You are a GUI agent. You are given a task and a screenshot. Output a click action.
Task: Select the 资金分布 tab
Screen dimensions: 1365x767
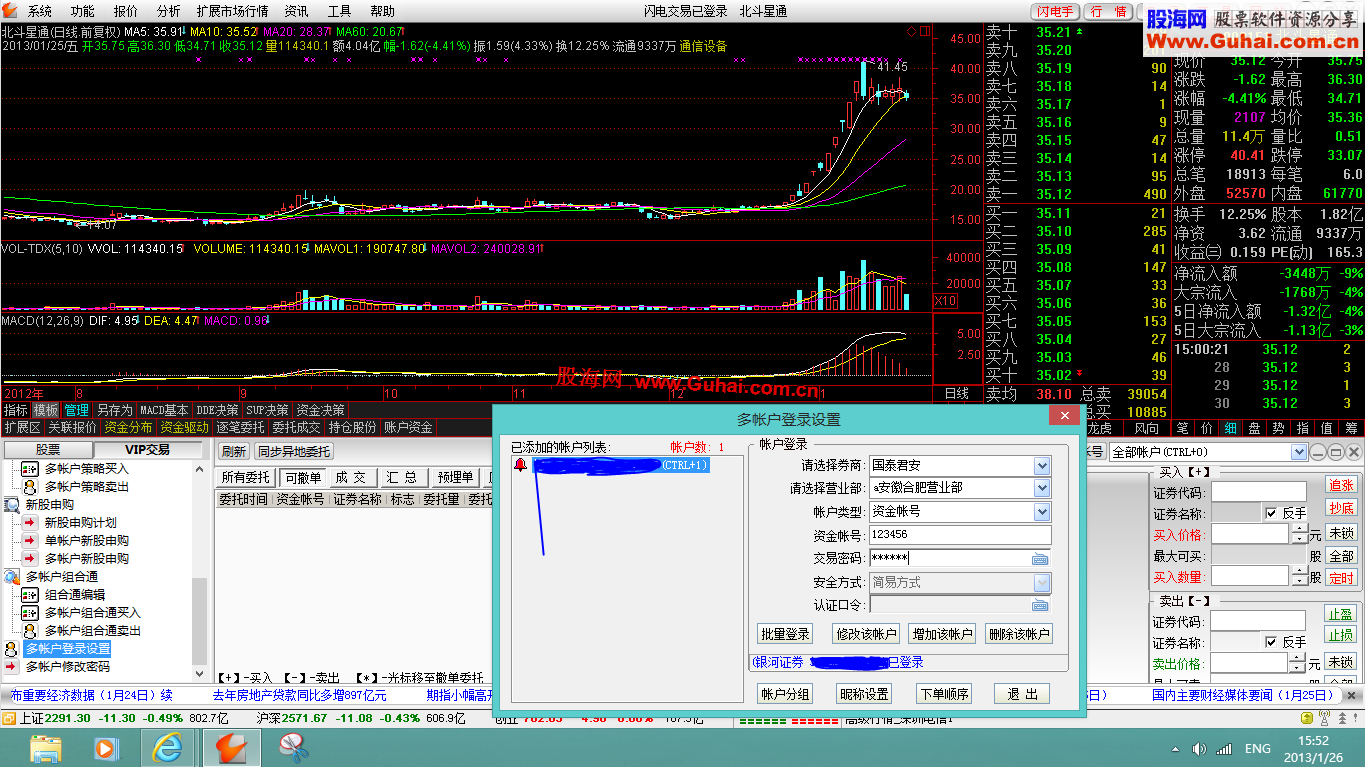tap(129, 427)
